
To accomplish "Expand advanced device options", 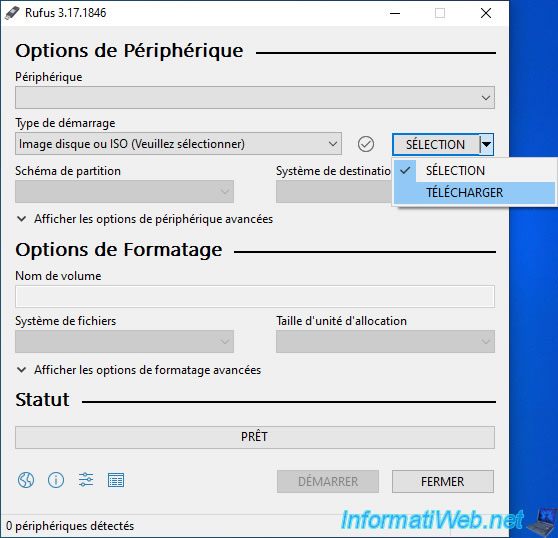I will (145, 219).
